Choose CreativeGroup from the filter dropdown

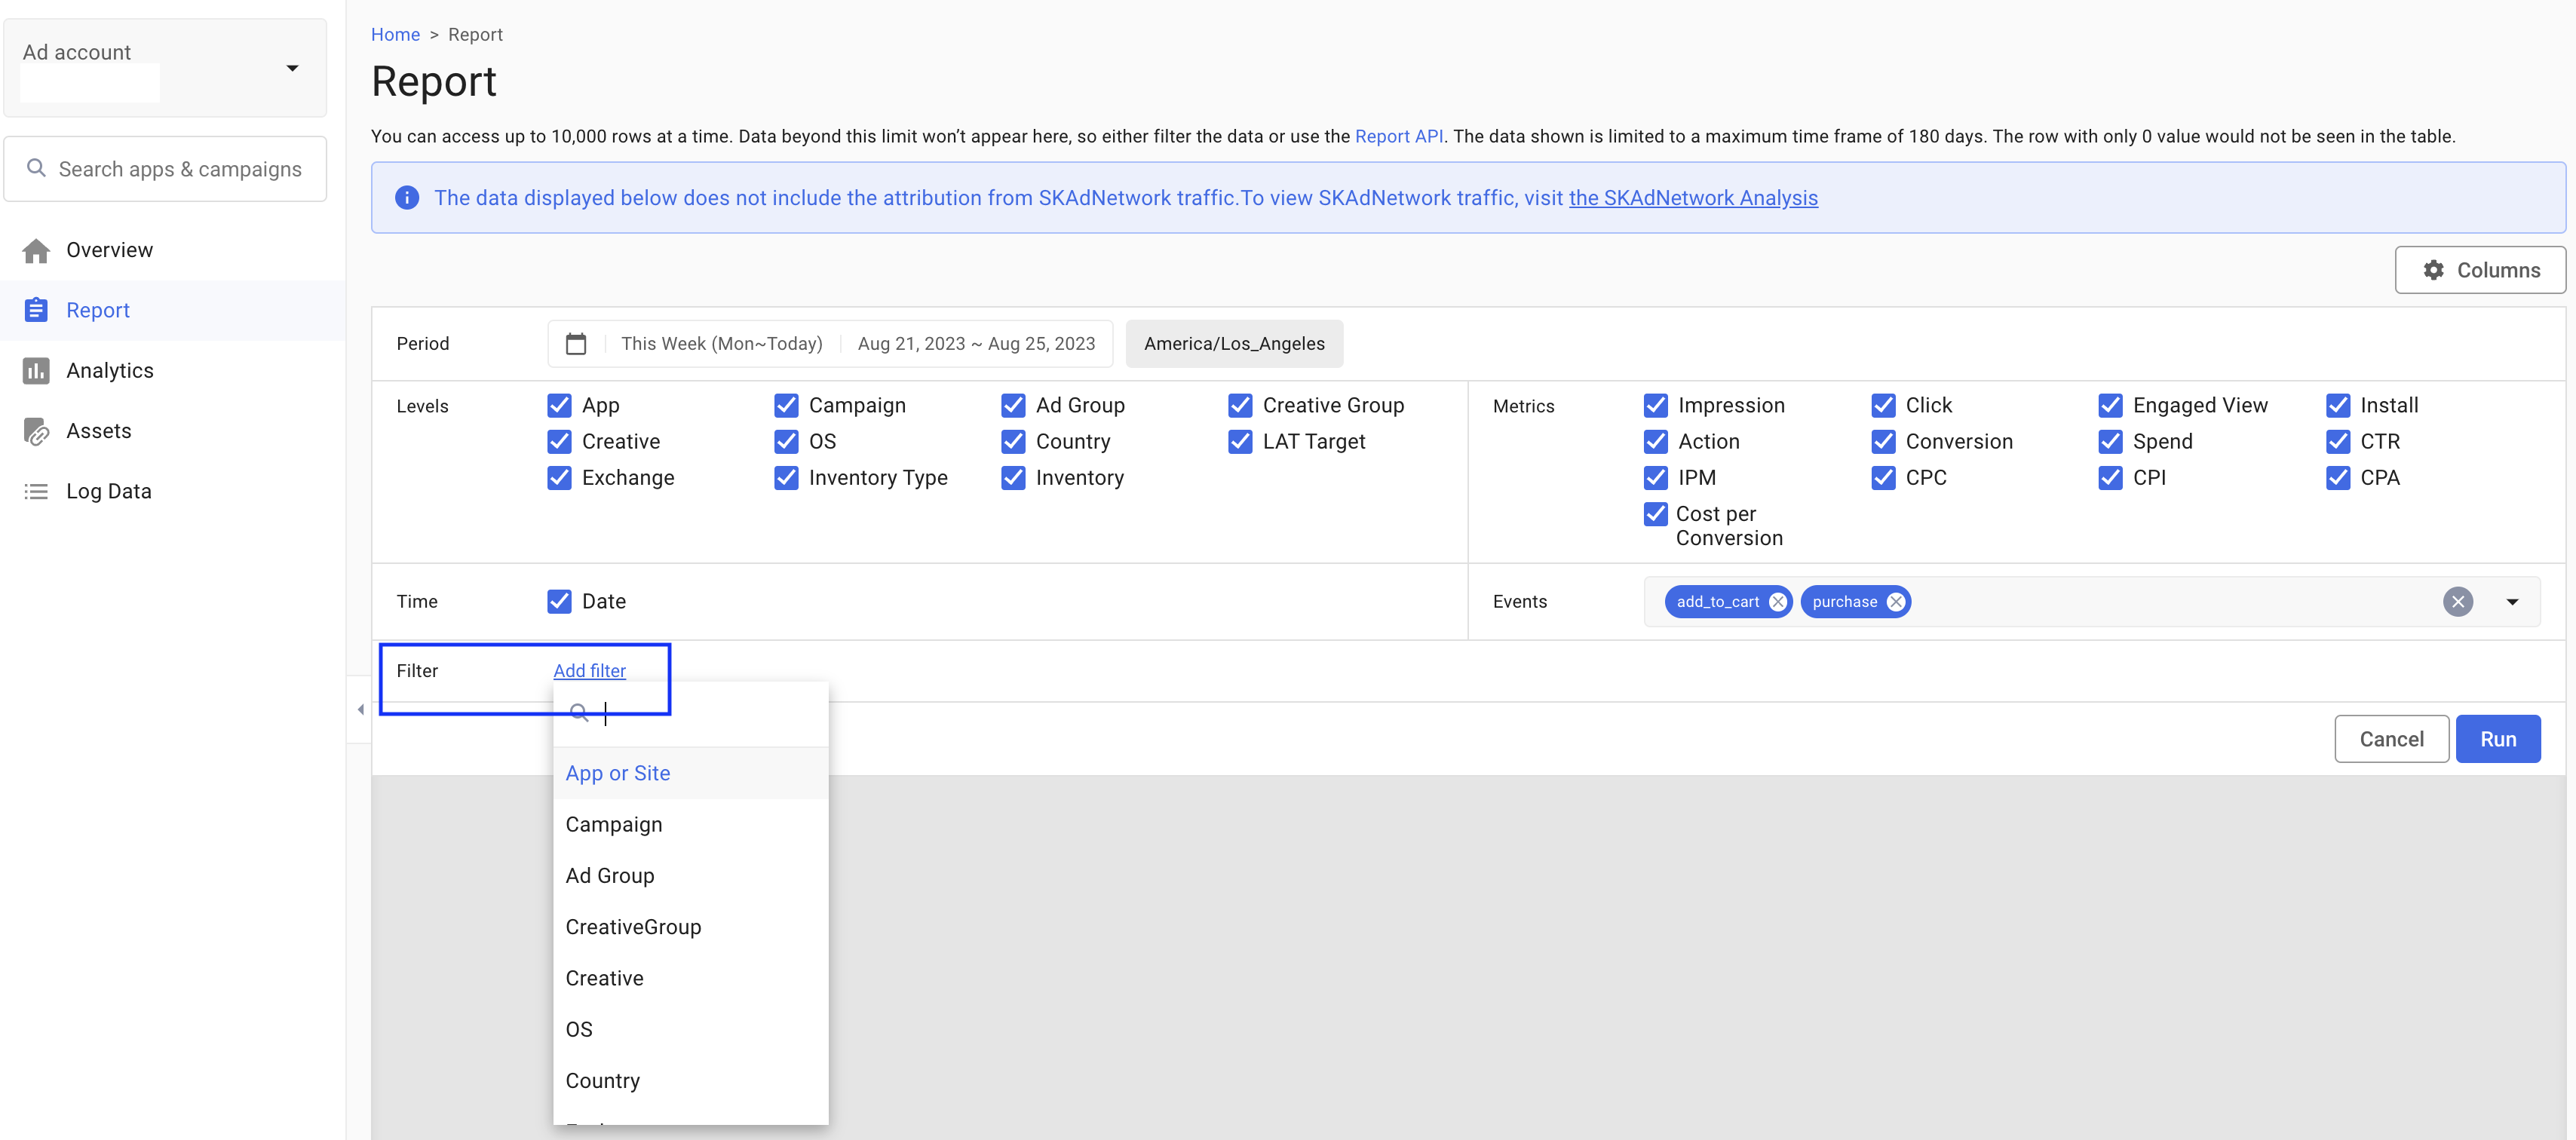633,927
